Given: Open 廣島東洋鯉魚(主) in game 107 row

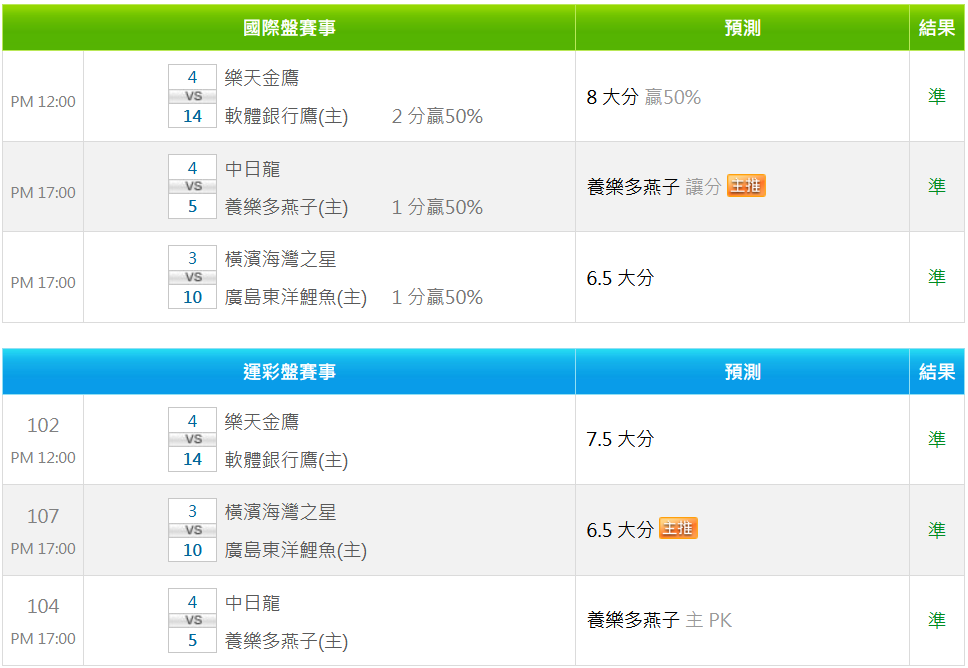Looking at the screenshot, I should [x=296, y=550].
